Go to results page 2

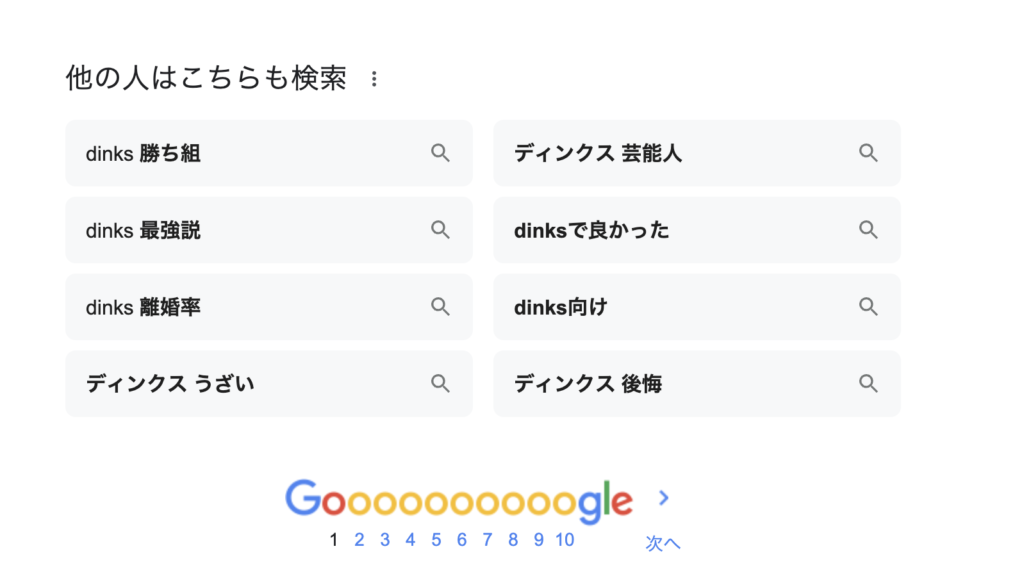tap(359, 540)
